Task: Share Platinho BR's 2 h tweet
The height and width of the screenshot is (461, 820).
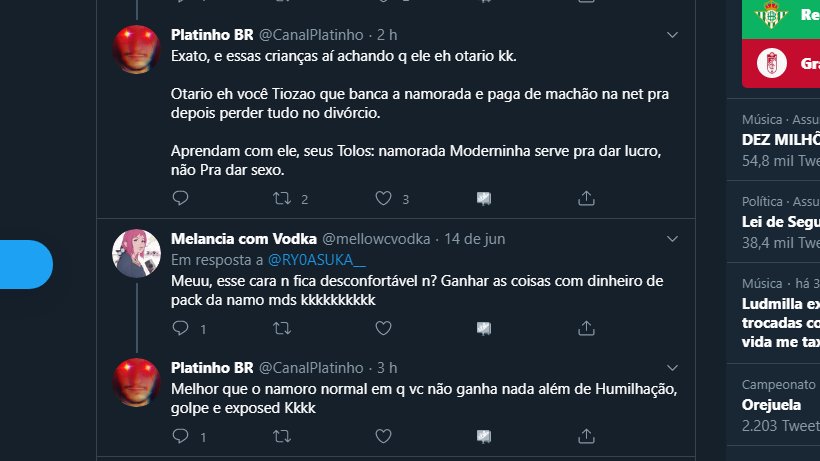Action: [x=584, y=198]
